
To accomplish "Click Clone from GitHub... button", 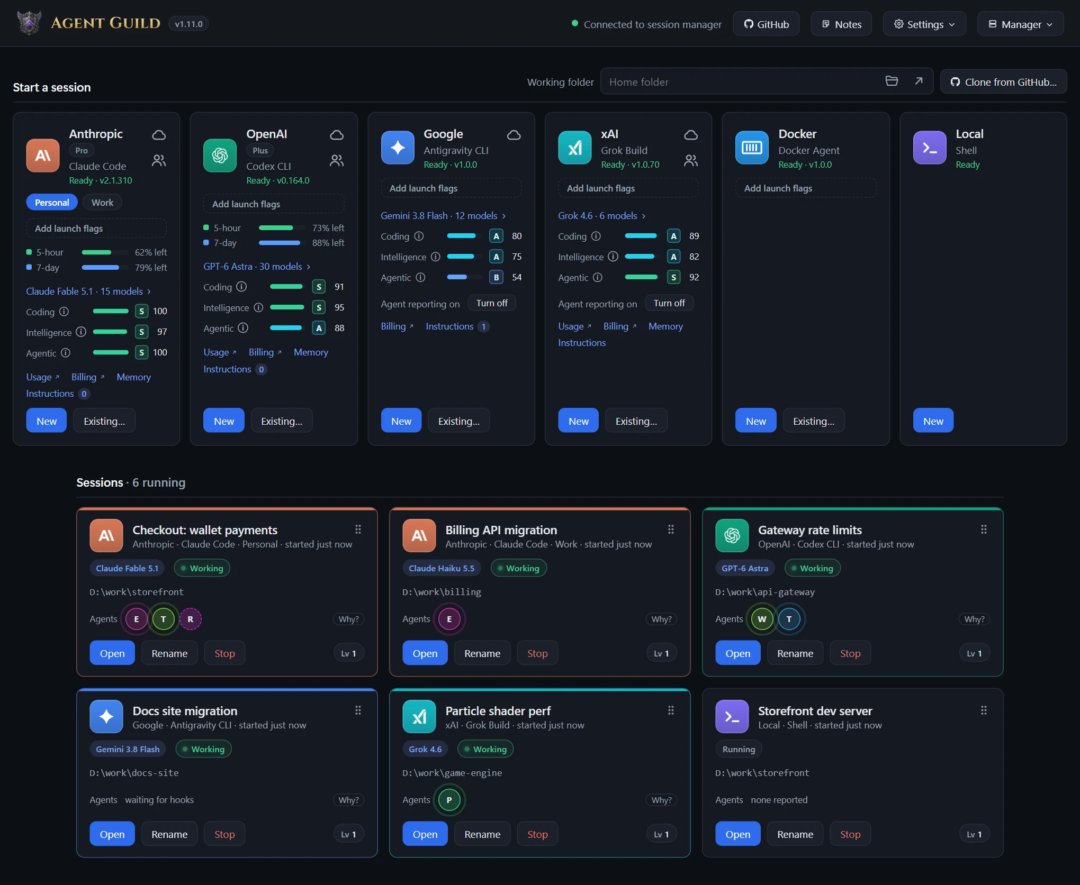I will (x=1004, y=81).
